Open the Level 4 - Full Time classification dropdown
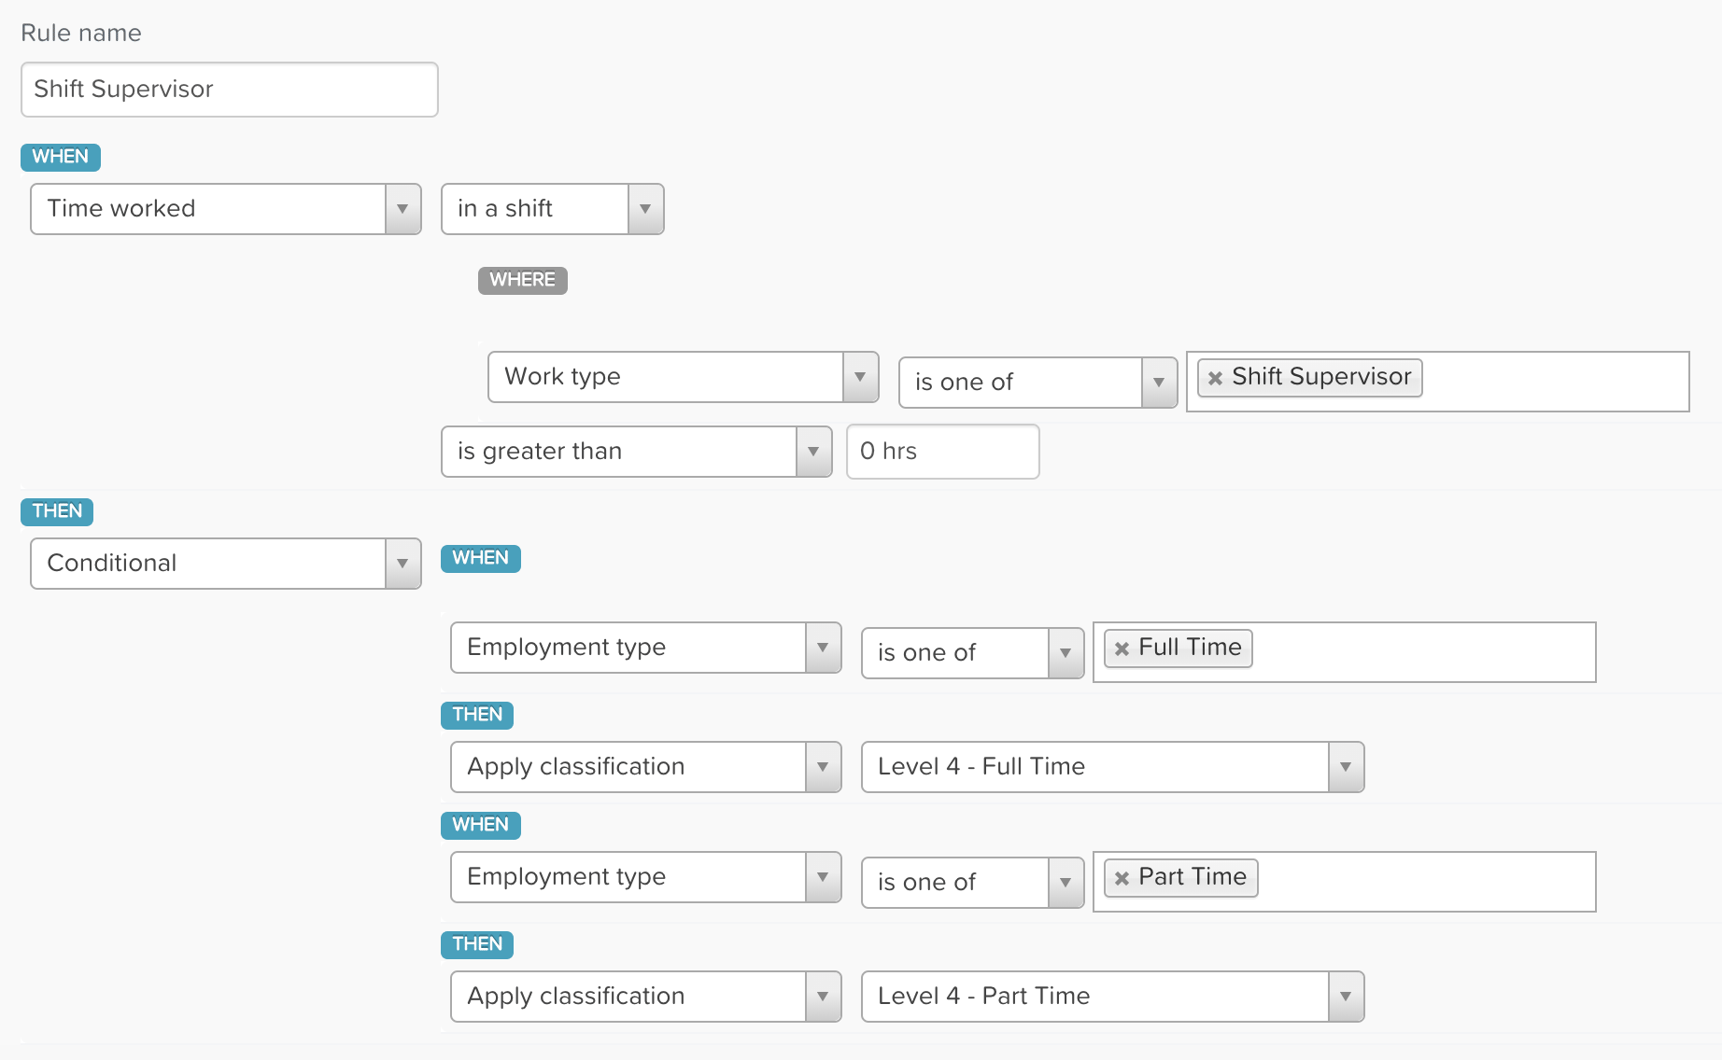This screenshot has width=1722, height=1060. [x=1344, y=767]
